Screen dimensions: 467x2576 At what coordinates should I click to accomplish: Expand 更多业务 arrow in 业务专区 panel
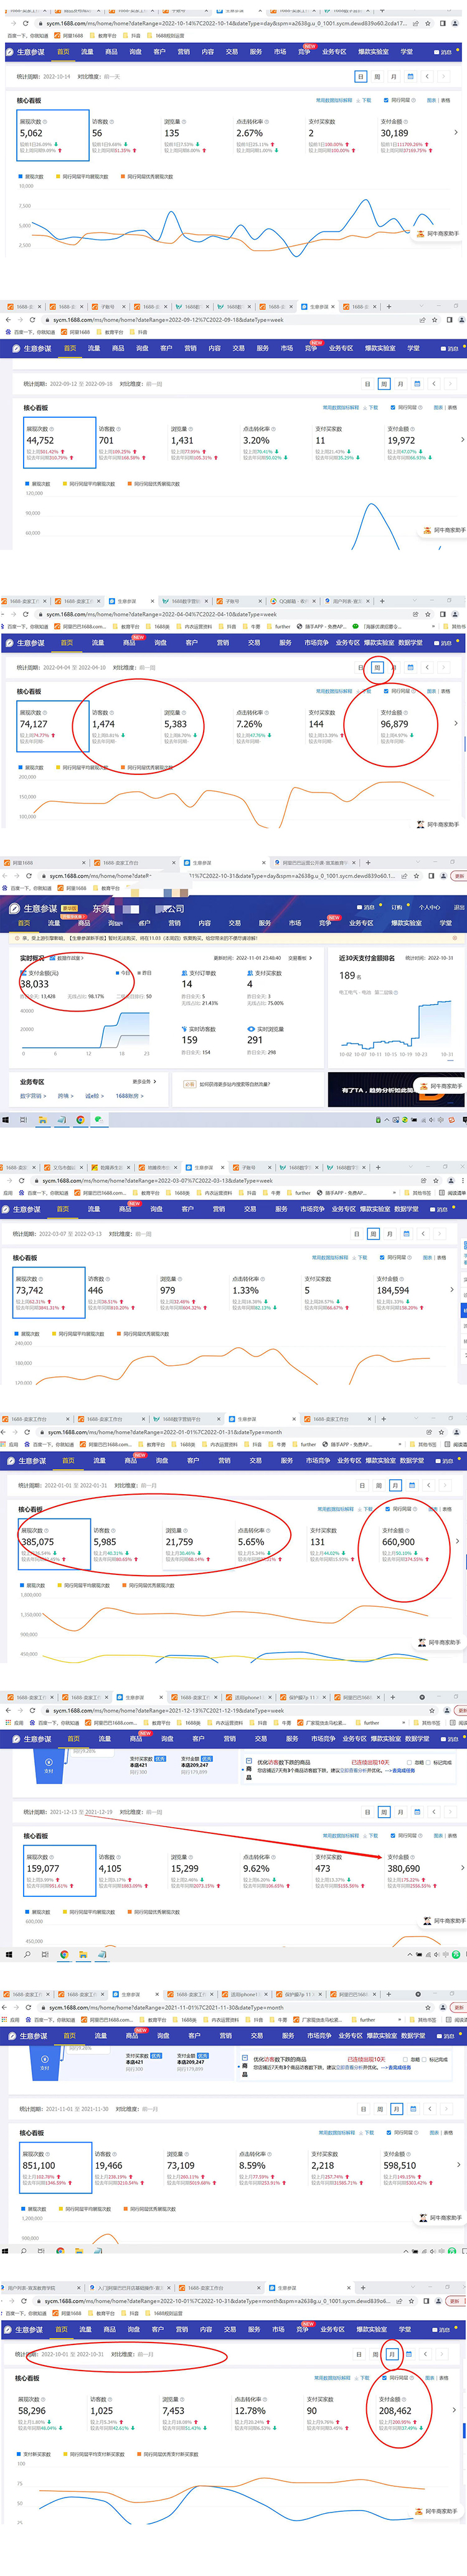(x=155, y=1081)
